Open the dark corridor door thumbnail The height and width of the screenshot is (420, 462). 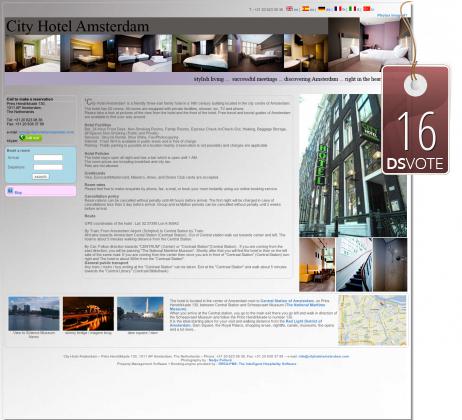pos(390,265)
